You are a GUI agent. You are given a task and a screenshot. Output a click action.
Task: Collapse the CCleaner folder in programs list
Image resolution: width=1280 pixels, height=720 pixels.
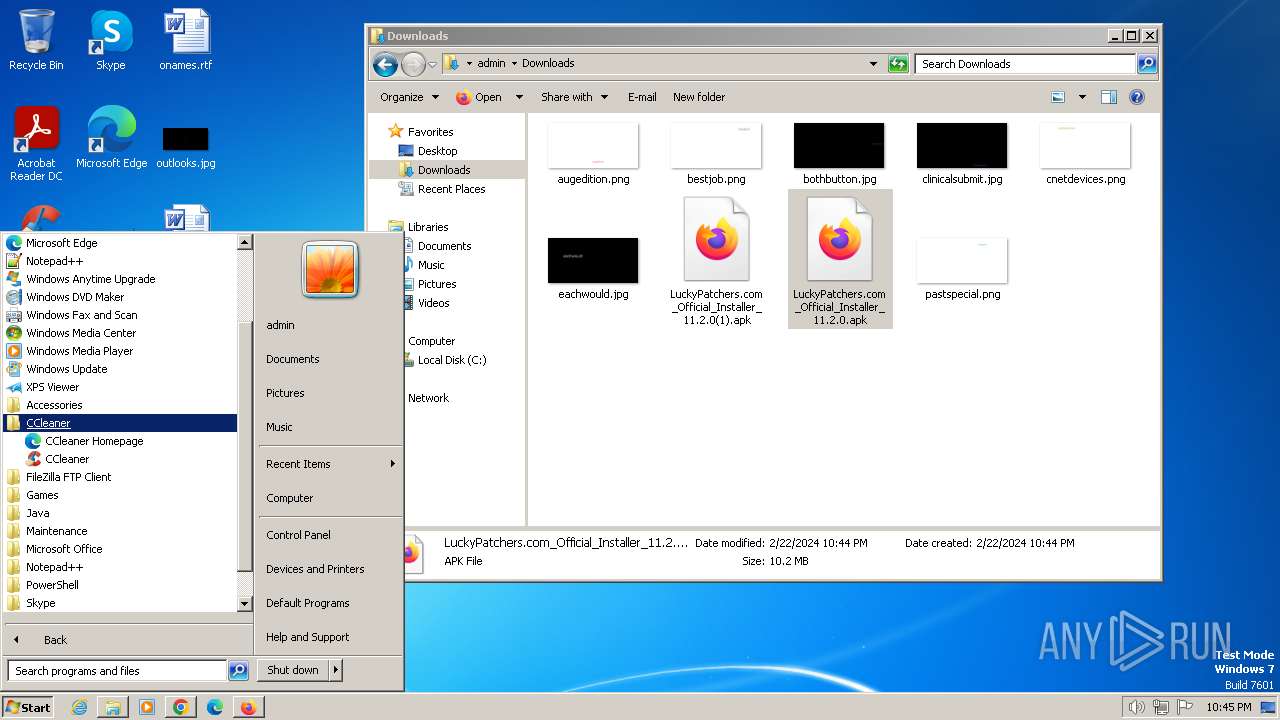click(x=120, y=423)
